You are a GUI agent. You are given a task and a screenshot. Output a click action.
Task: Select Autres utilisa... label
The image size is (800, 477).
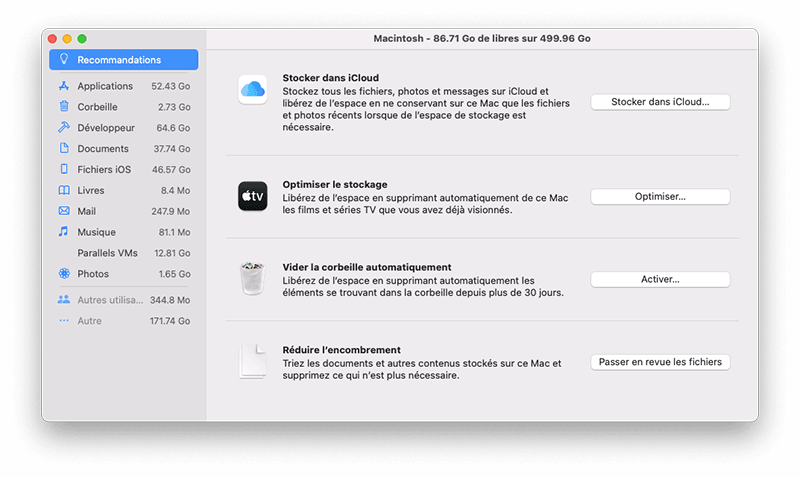coord(110,300)
